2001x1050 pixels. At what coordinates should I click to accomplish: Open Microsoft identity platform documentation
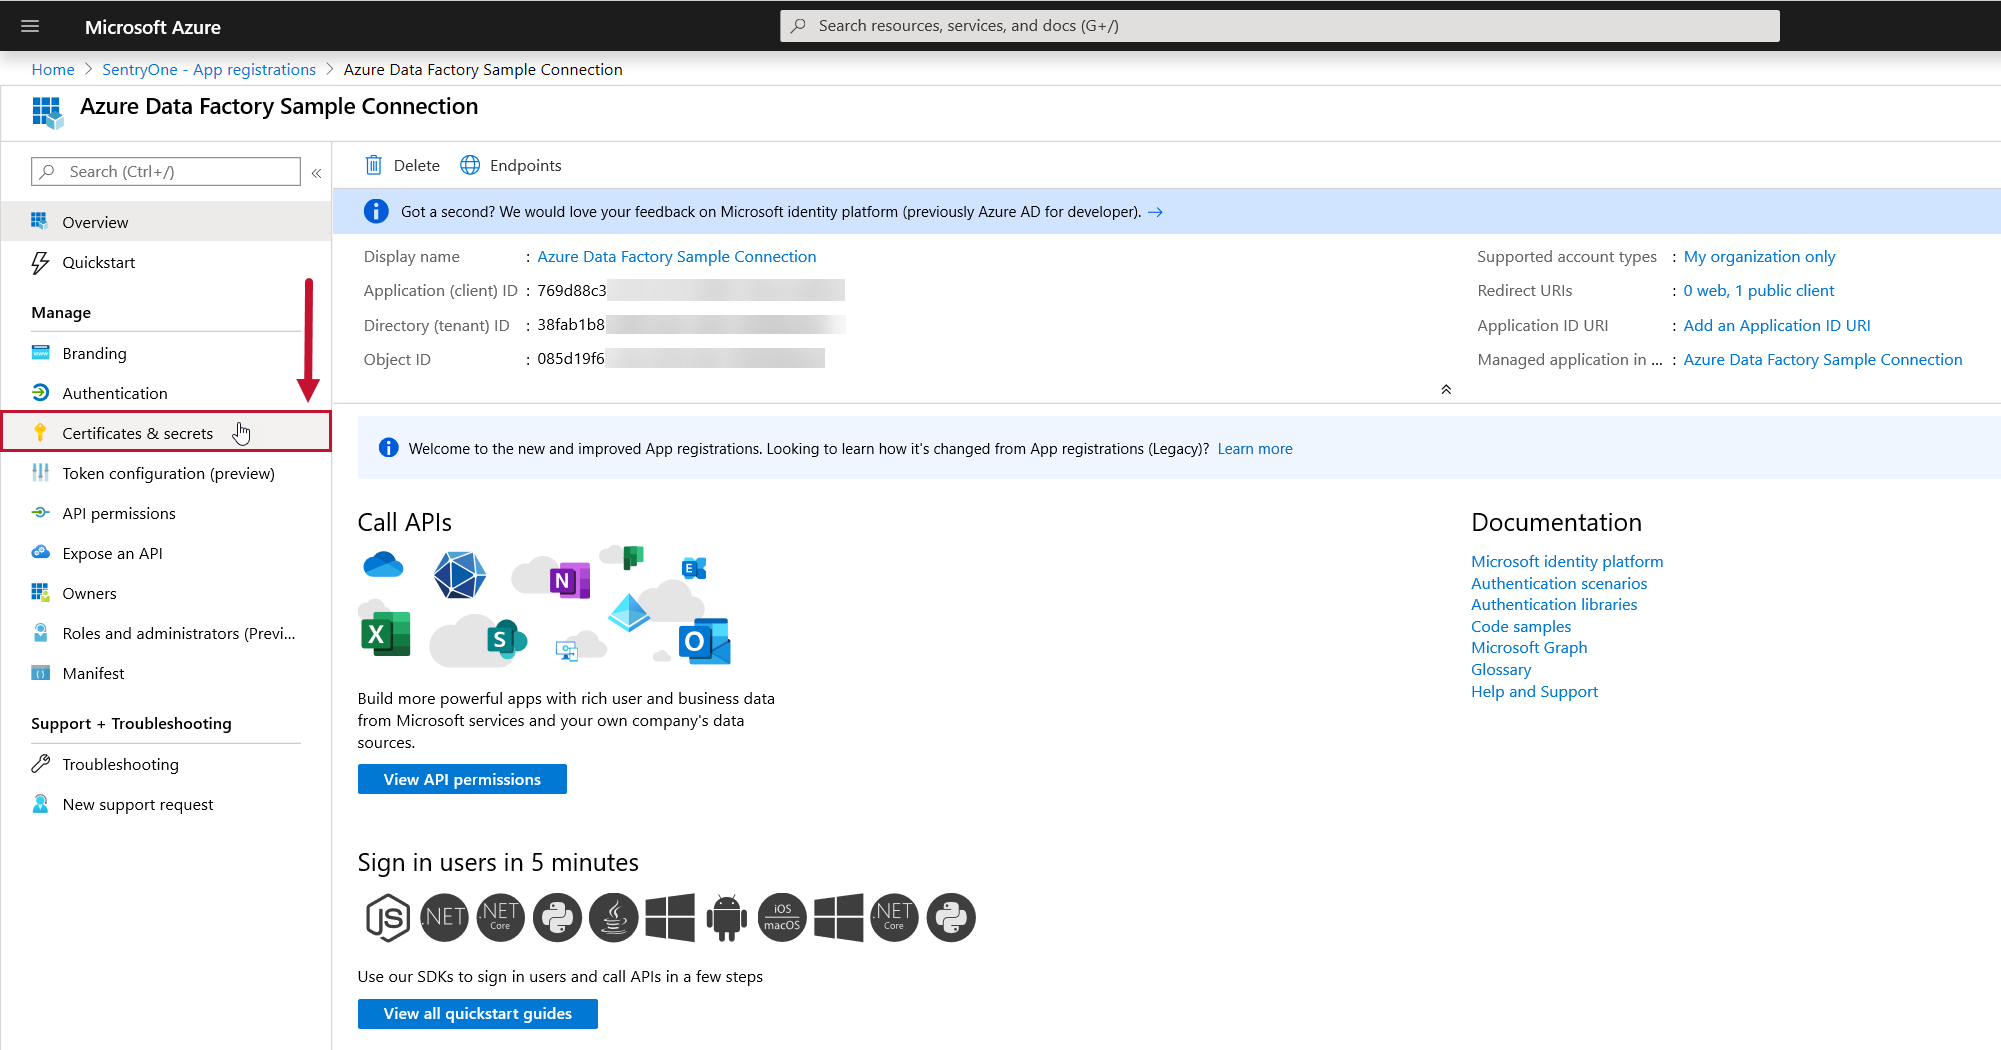pyautogui.click(x=1567, y=561)
